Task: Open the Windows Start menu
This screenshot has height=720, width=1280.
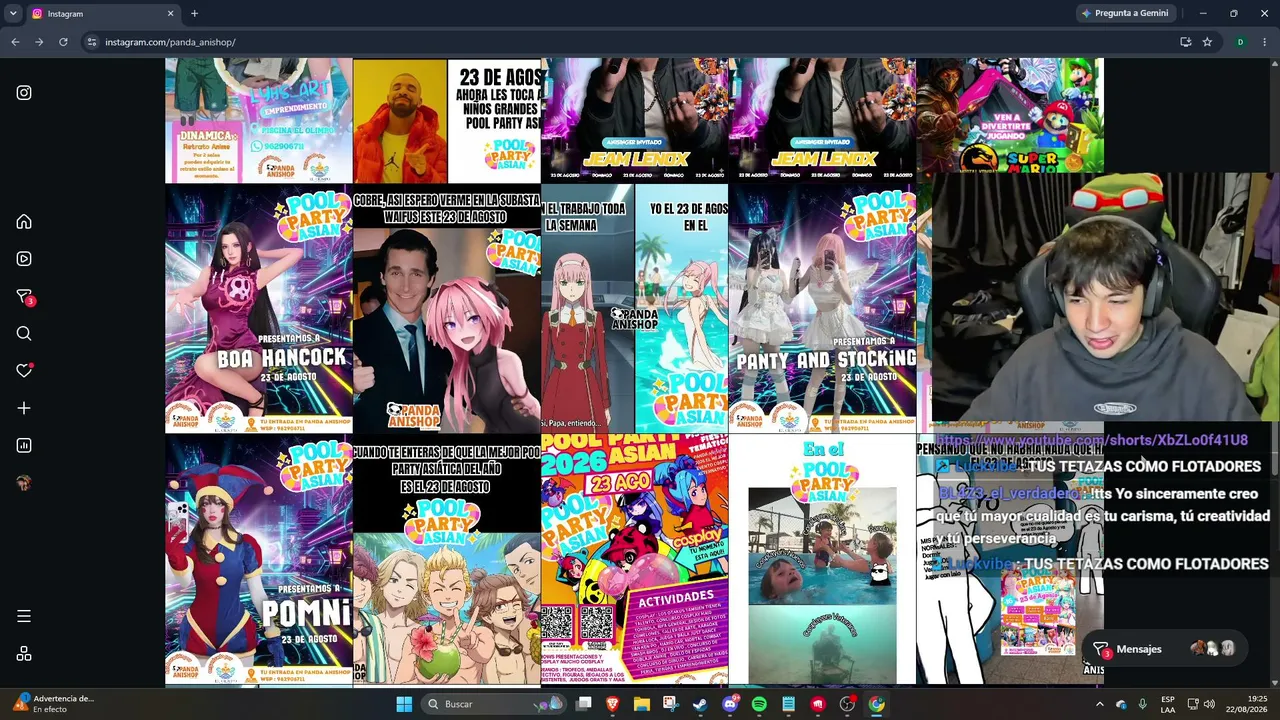Action: (x=404, y=704)
